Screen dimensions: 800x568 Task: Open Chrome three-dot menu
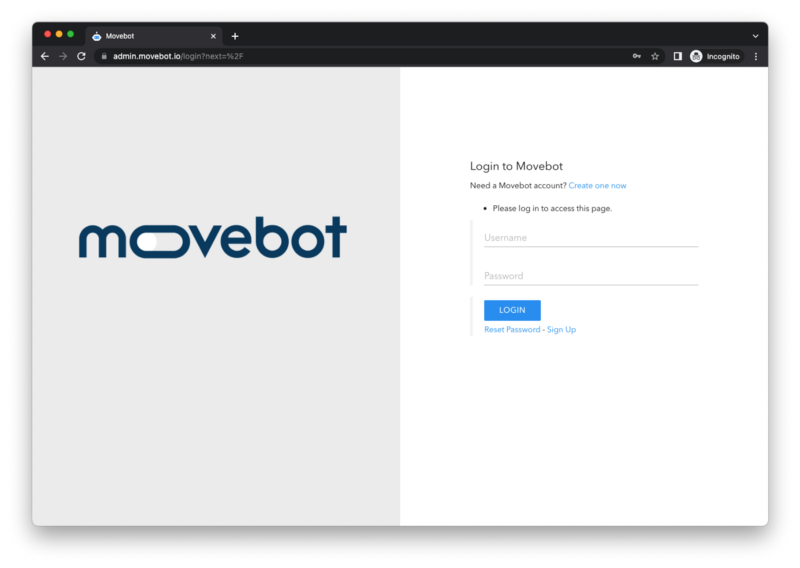click(755, 56)
